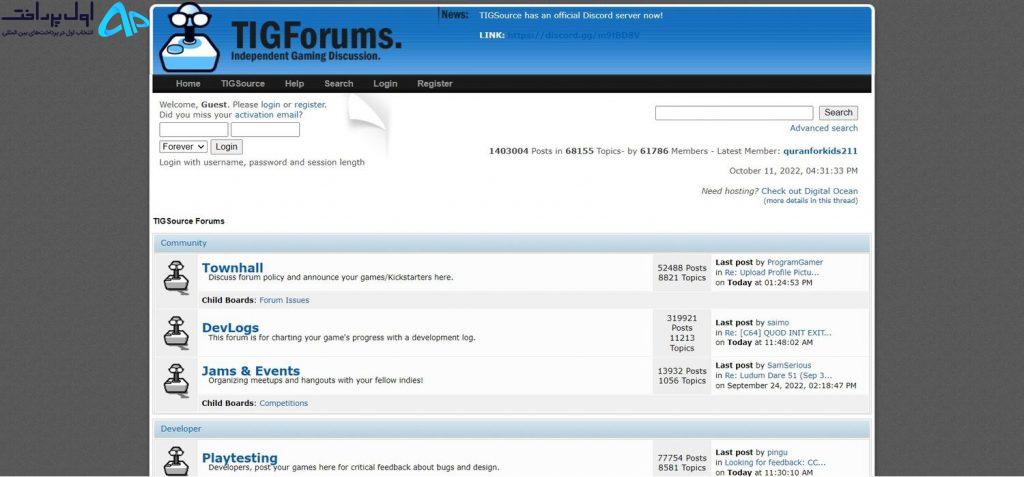
Task: Open Re: [C64] QUOD INIT EXIT... post
Action: click(778, 333)
